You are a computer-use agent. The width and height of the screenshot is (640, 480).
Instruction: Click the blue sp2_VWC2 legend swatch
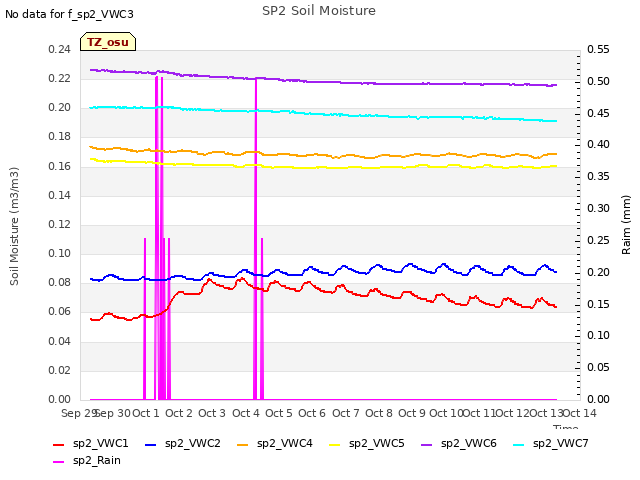(x=151, y=444)
